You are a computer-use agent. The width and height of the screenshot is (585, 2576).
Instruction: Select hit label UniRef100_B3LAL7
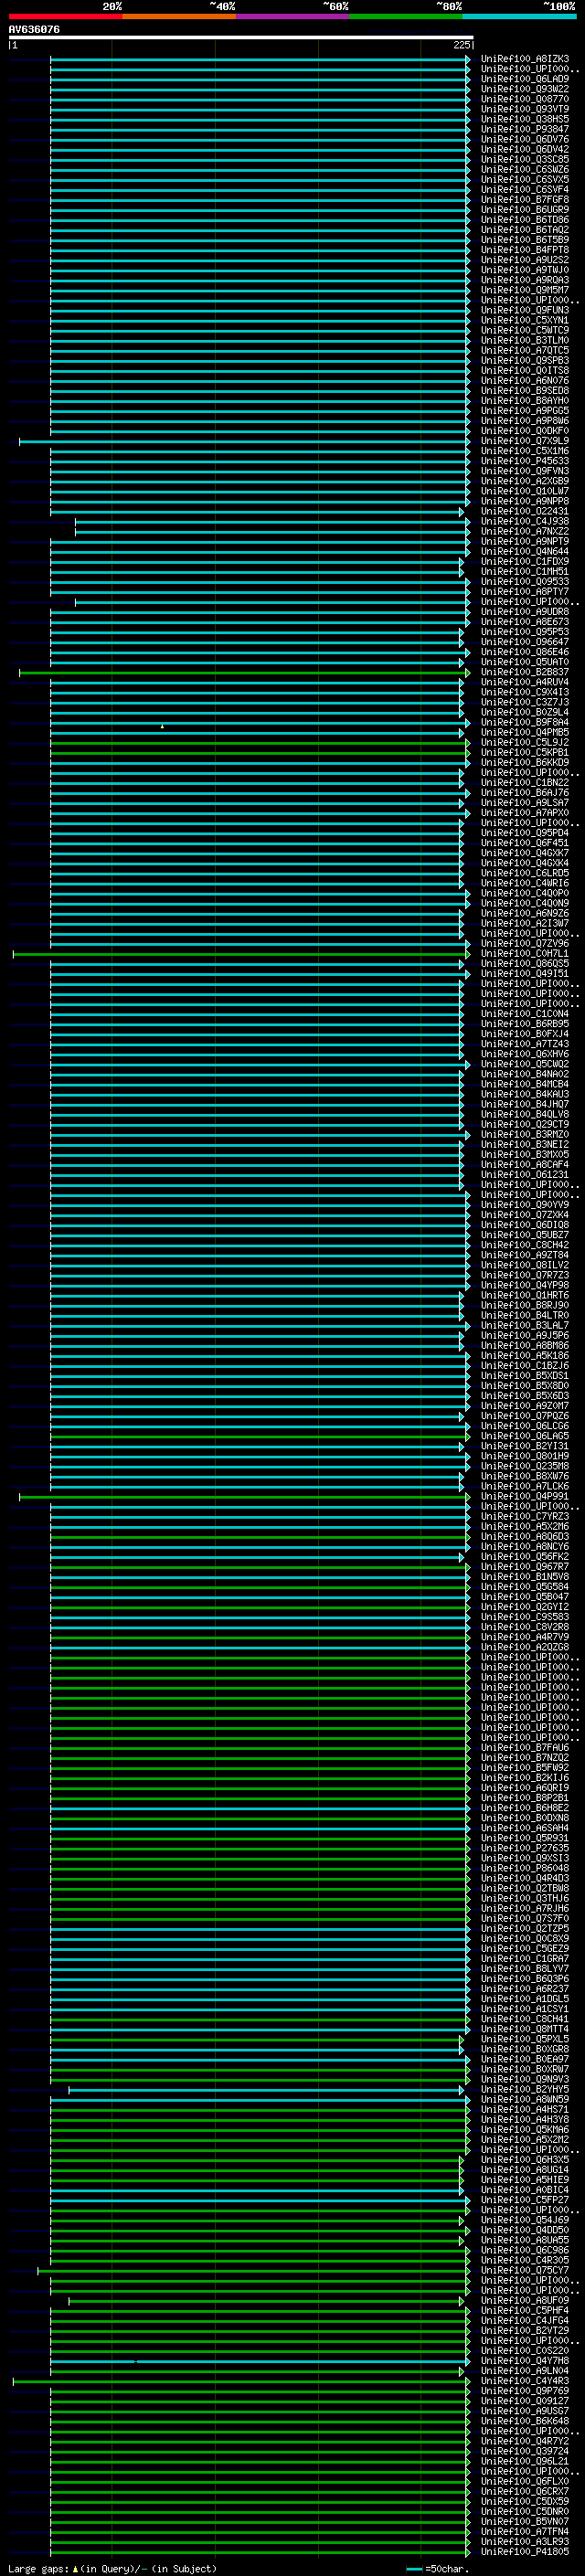point(525,1325)
